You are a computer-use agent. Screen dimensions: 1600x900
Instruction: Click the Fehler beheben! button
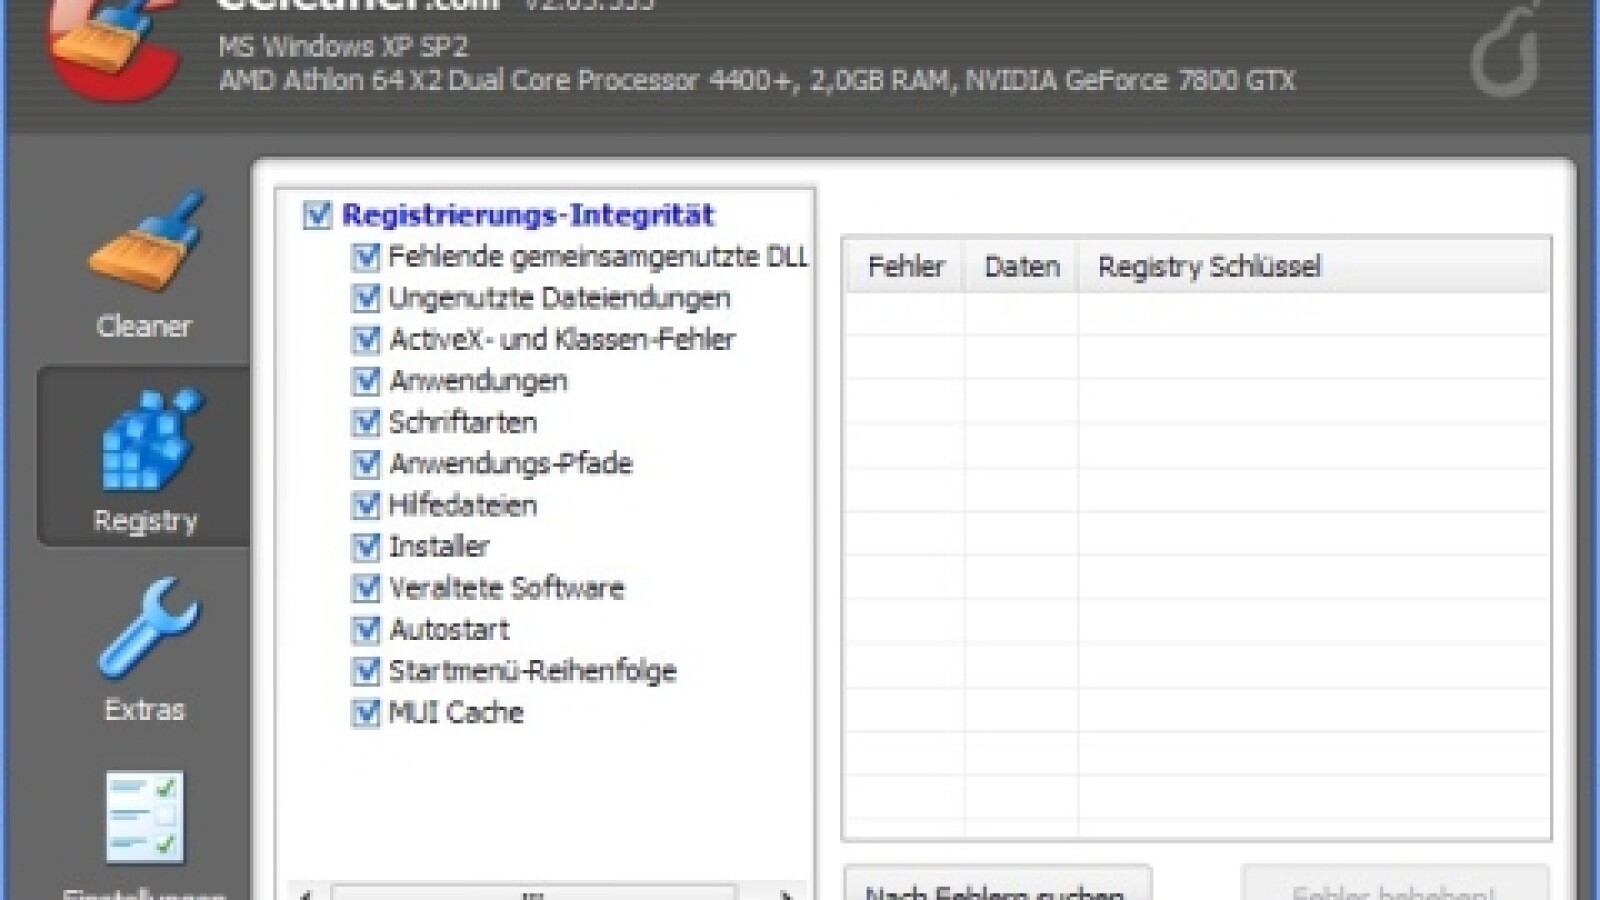(x=1394, y=886)
